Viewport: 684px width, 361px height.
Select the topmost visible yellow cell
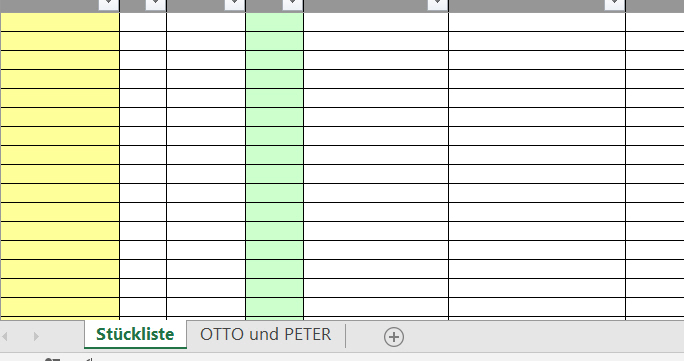(60, 22)
